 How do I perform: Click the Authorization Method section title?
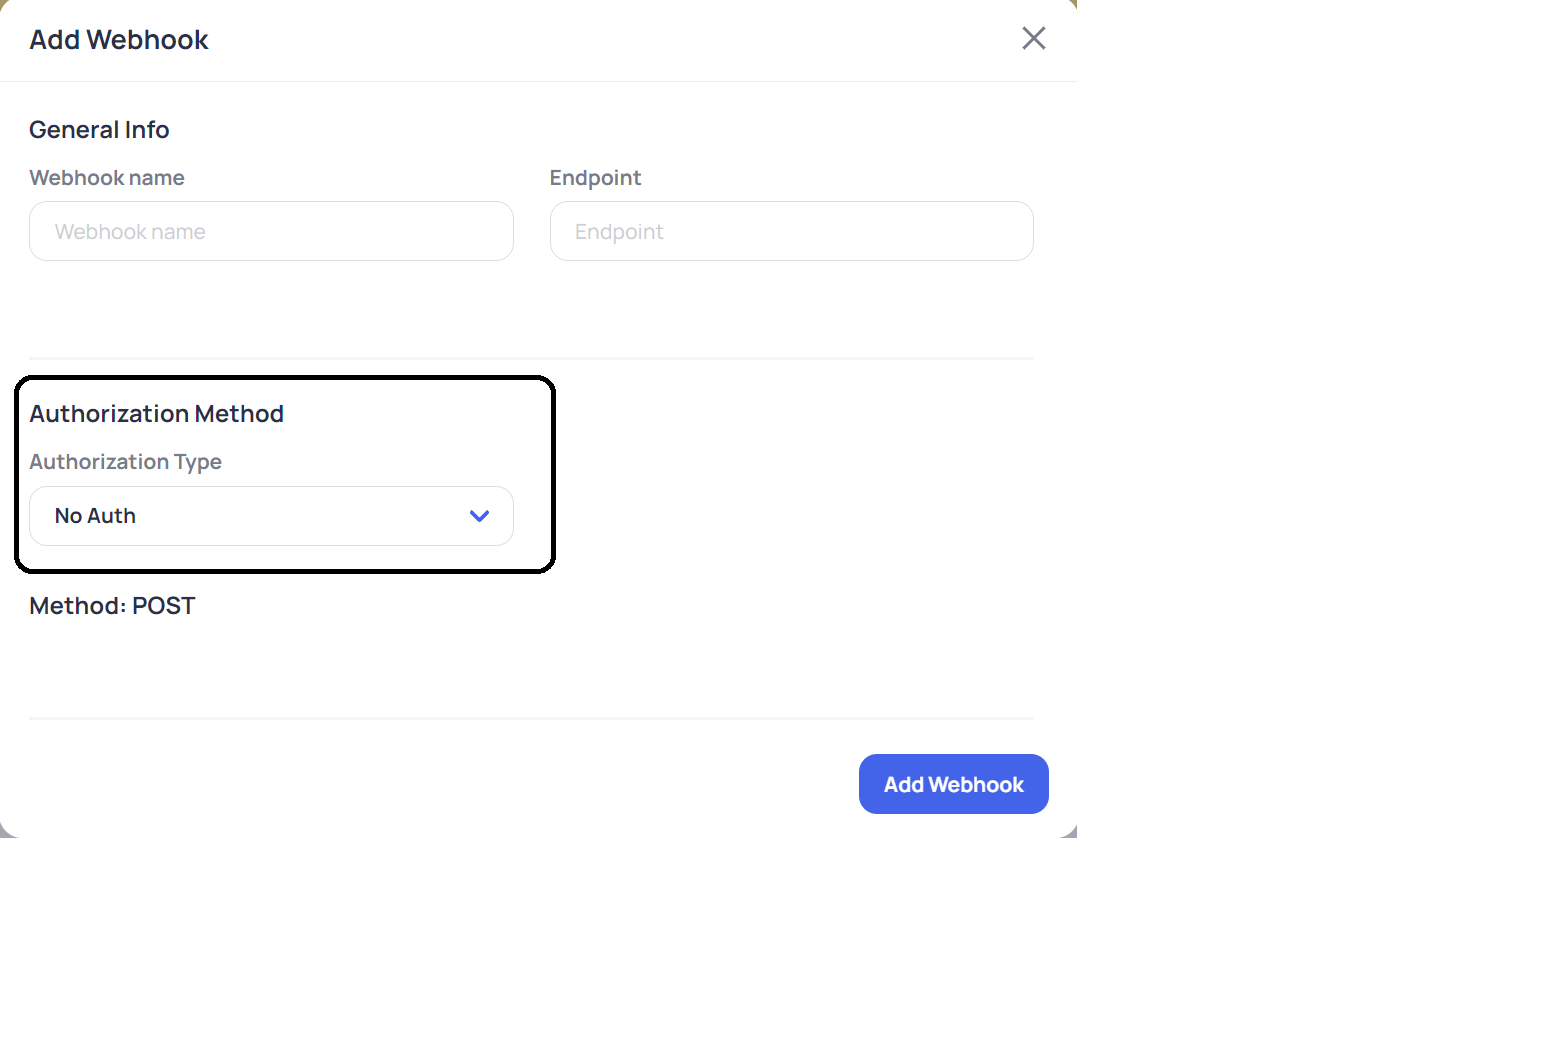coord(156,413)
